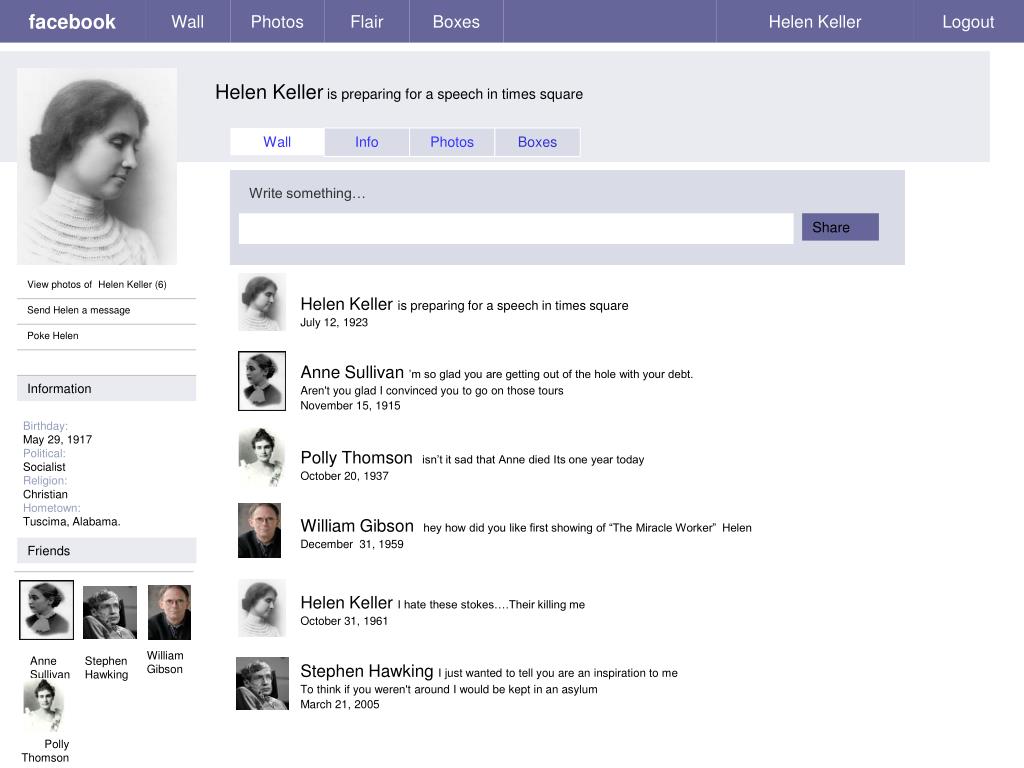Click Anne Sullivan name under Friends

tap(50, 667)
